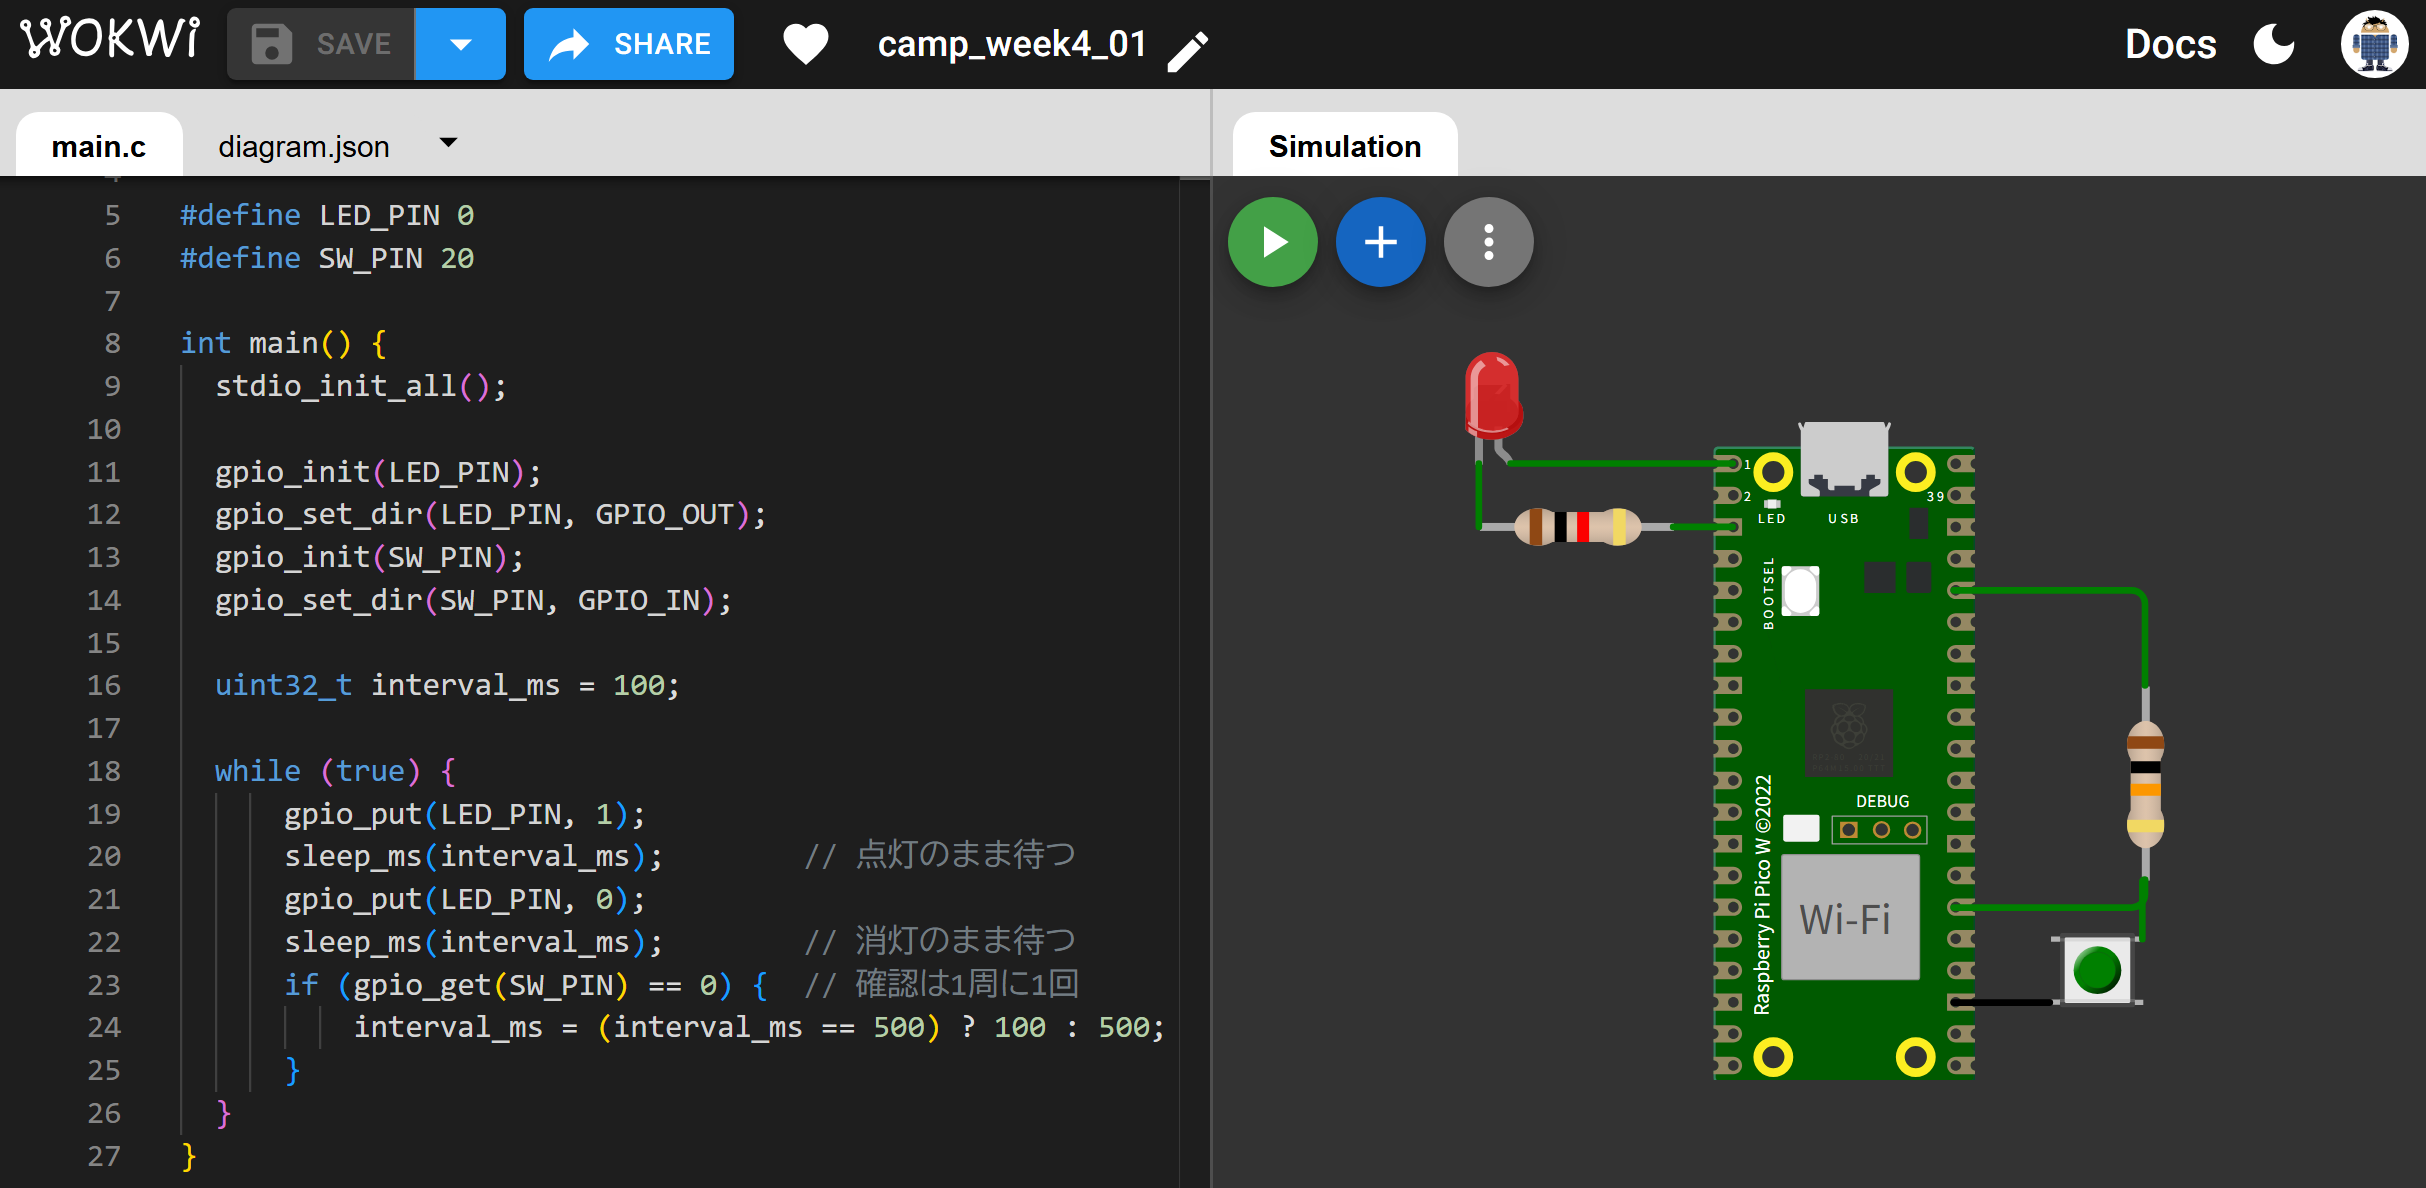Click the line '#define LED_PIN 0'
Screen dimensions: 2426x1188
point(327,215)
